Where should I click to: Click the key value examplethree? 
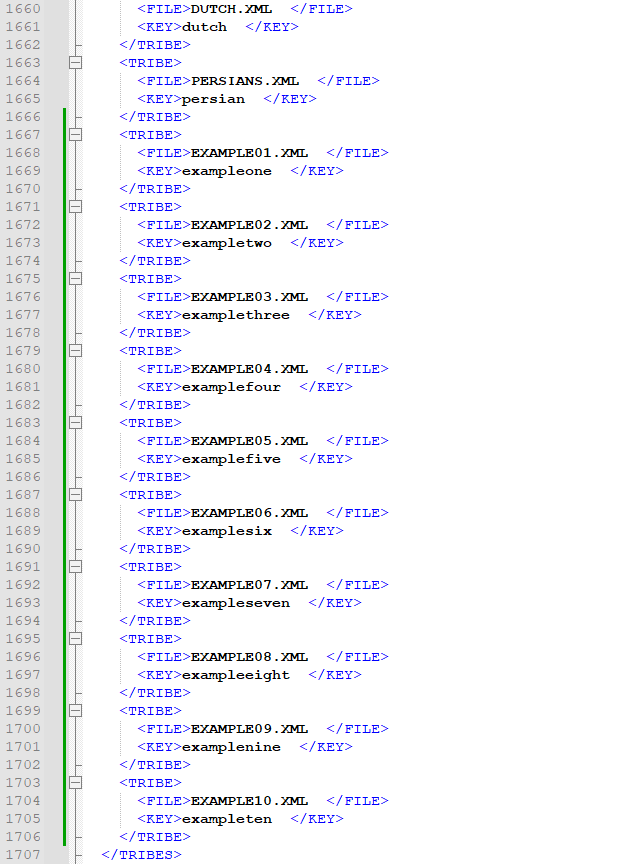click(236, 315)
